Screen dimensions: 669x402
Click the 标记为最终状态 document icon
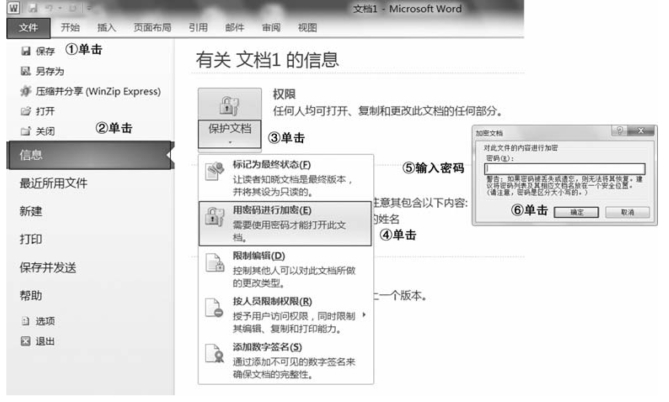click(x=214, y=171)
